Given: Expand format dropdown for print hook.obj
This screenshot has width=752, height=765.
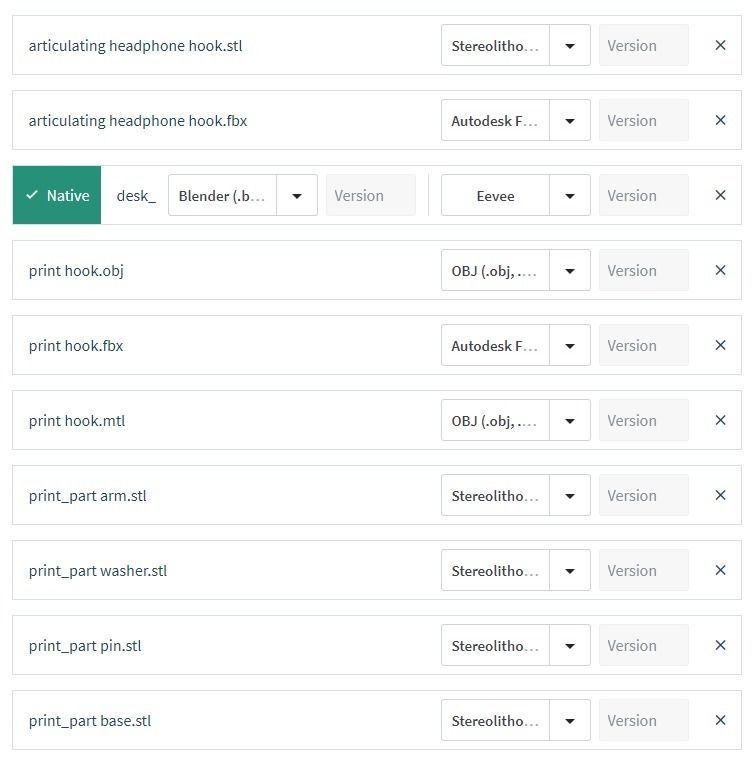Looking at the screenshot, I should 570,271.
